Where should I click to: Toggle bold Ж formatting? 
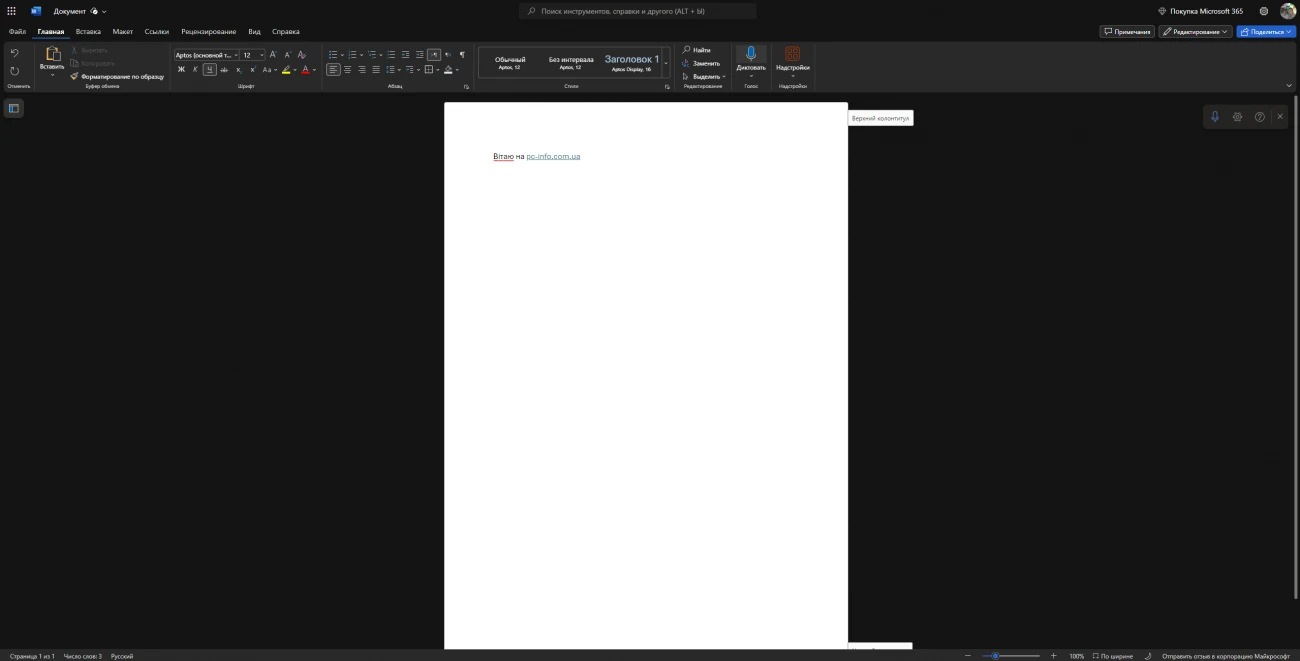click(x=181, y=70)
